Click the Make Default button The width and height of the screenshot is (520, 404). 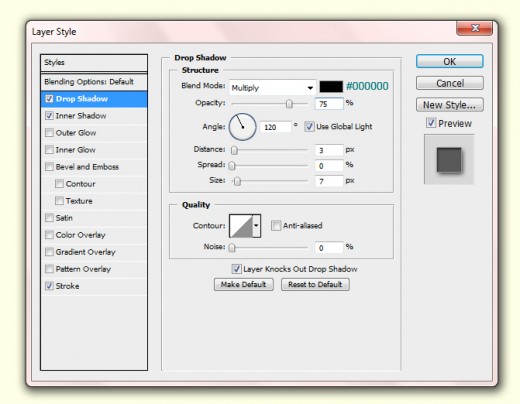(244, 284)
